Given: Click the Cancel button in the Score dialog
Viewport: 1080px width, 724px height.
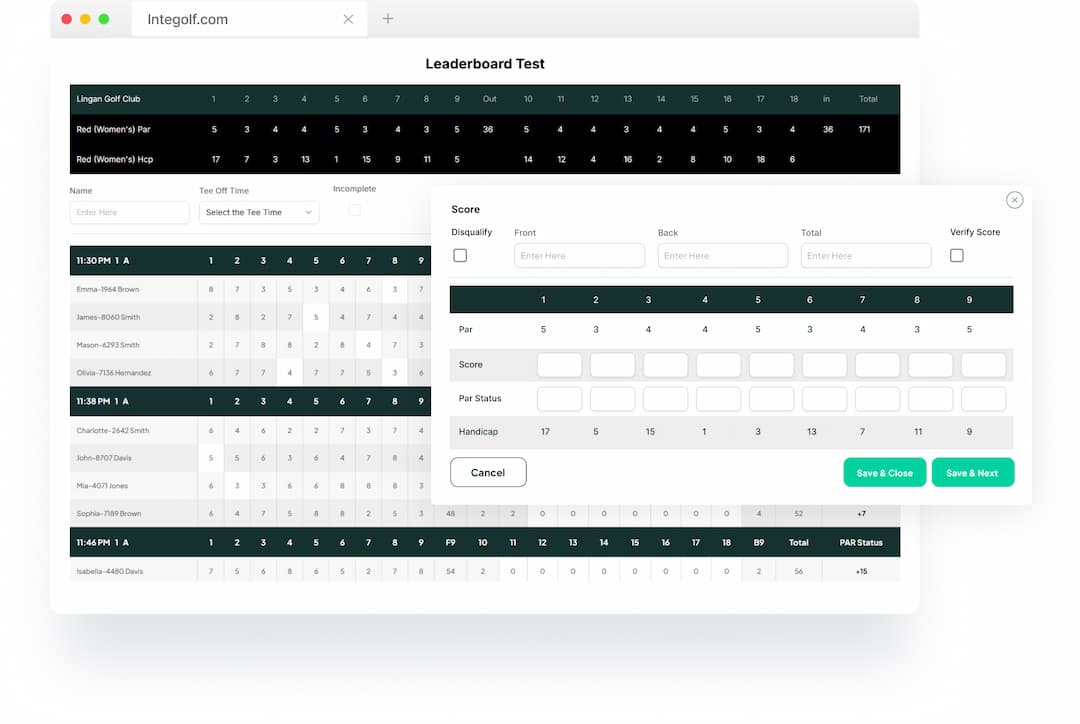Looking at the screenshot, I should [488, 472].
